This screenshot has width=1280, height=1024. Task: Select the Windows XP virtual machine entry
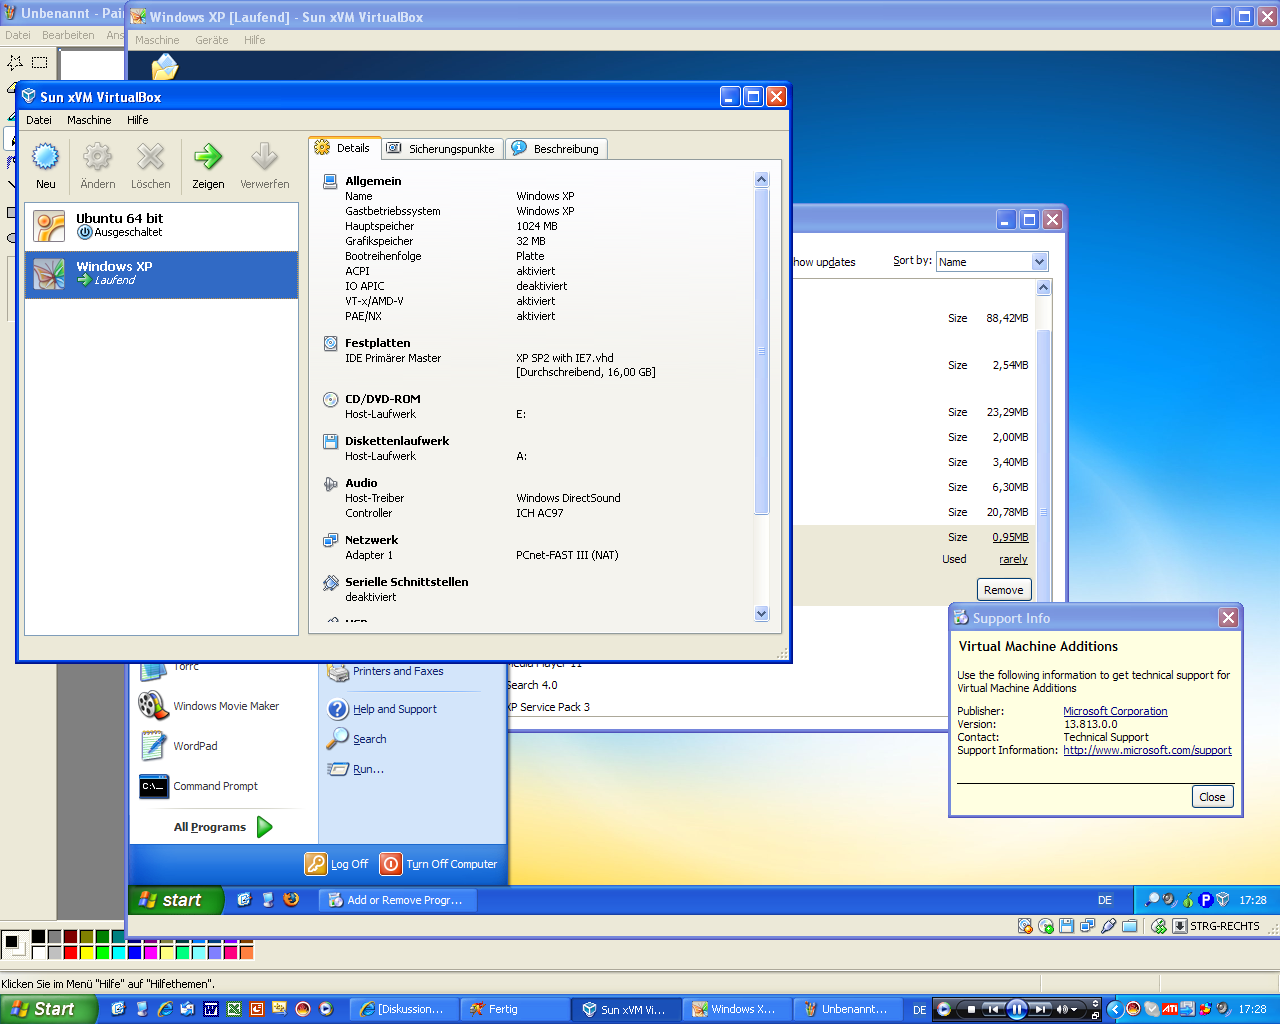click(x=161, y=274)
